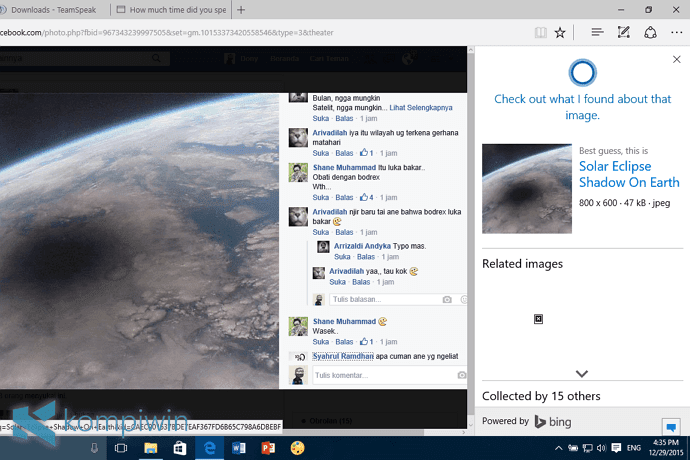
Task: Click the Bing logo
Action: point(553,422)
